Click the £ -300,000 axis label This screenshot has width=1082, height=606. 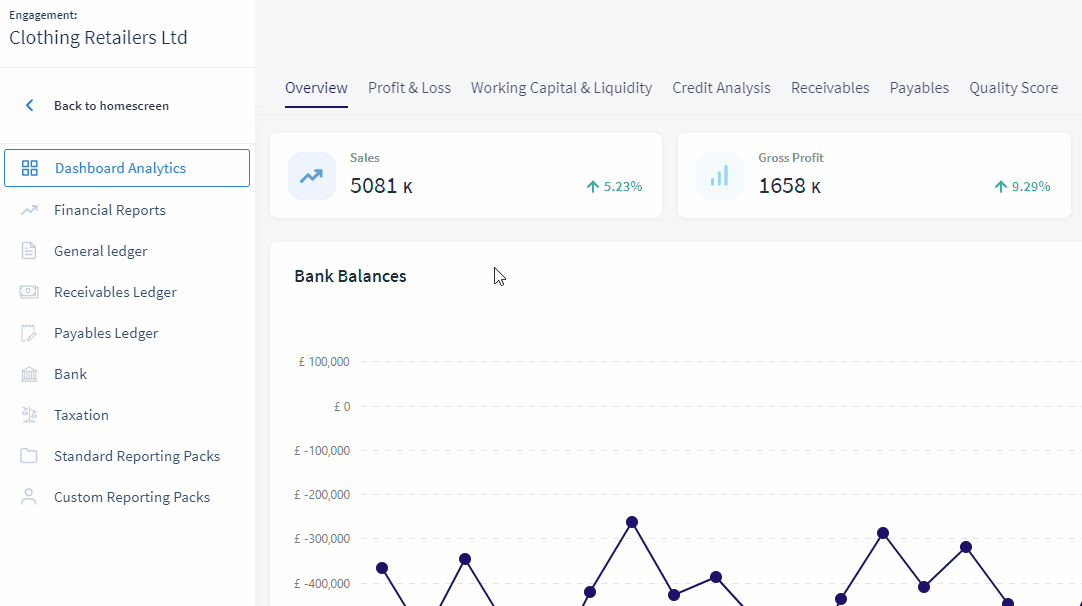pos(322,539)
